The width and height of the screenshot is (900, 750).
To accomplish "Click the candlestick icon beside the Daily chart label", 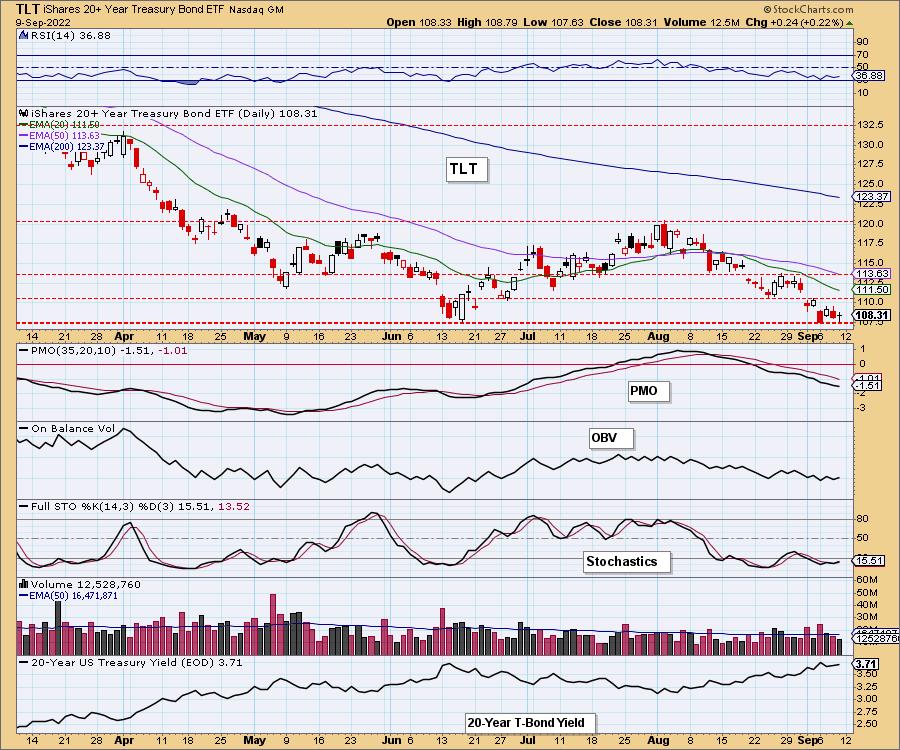I will click(24, 113).
